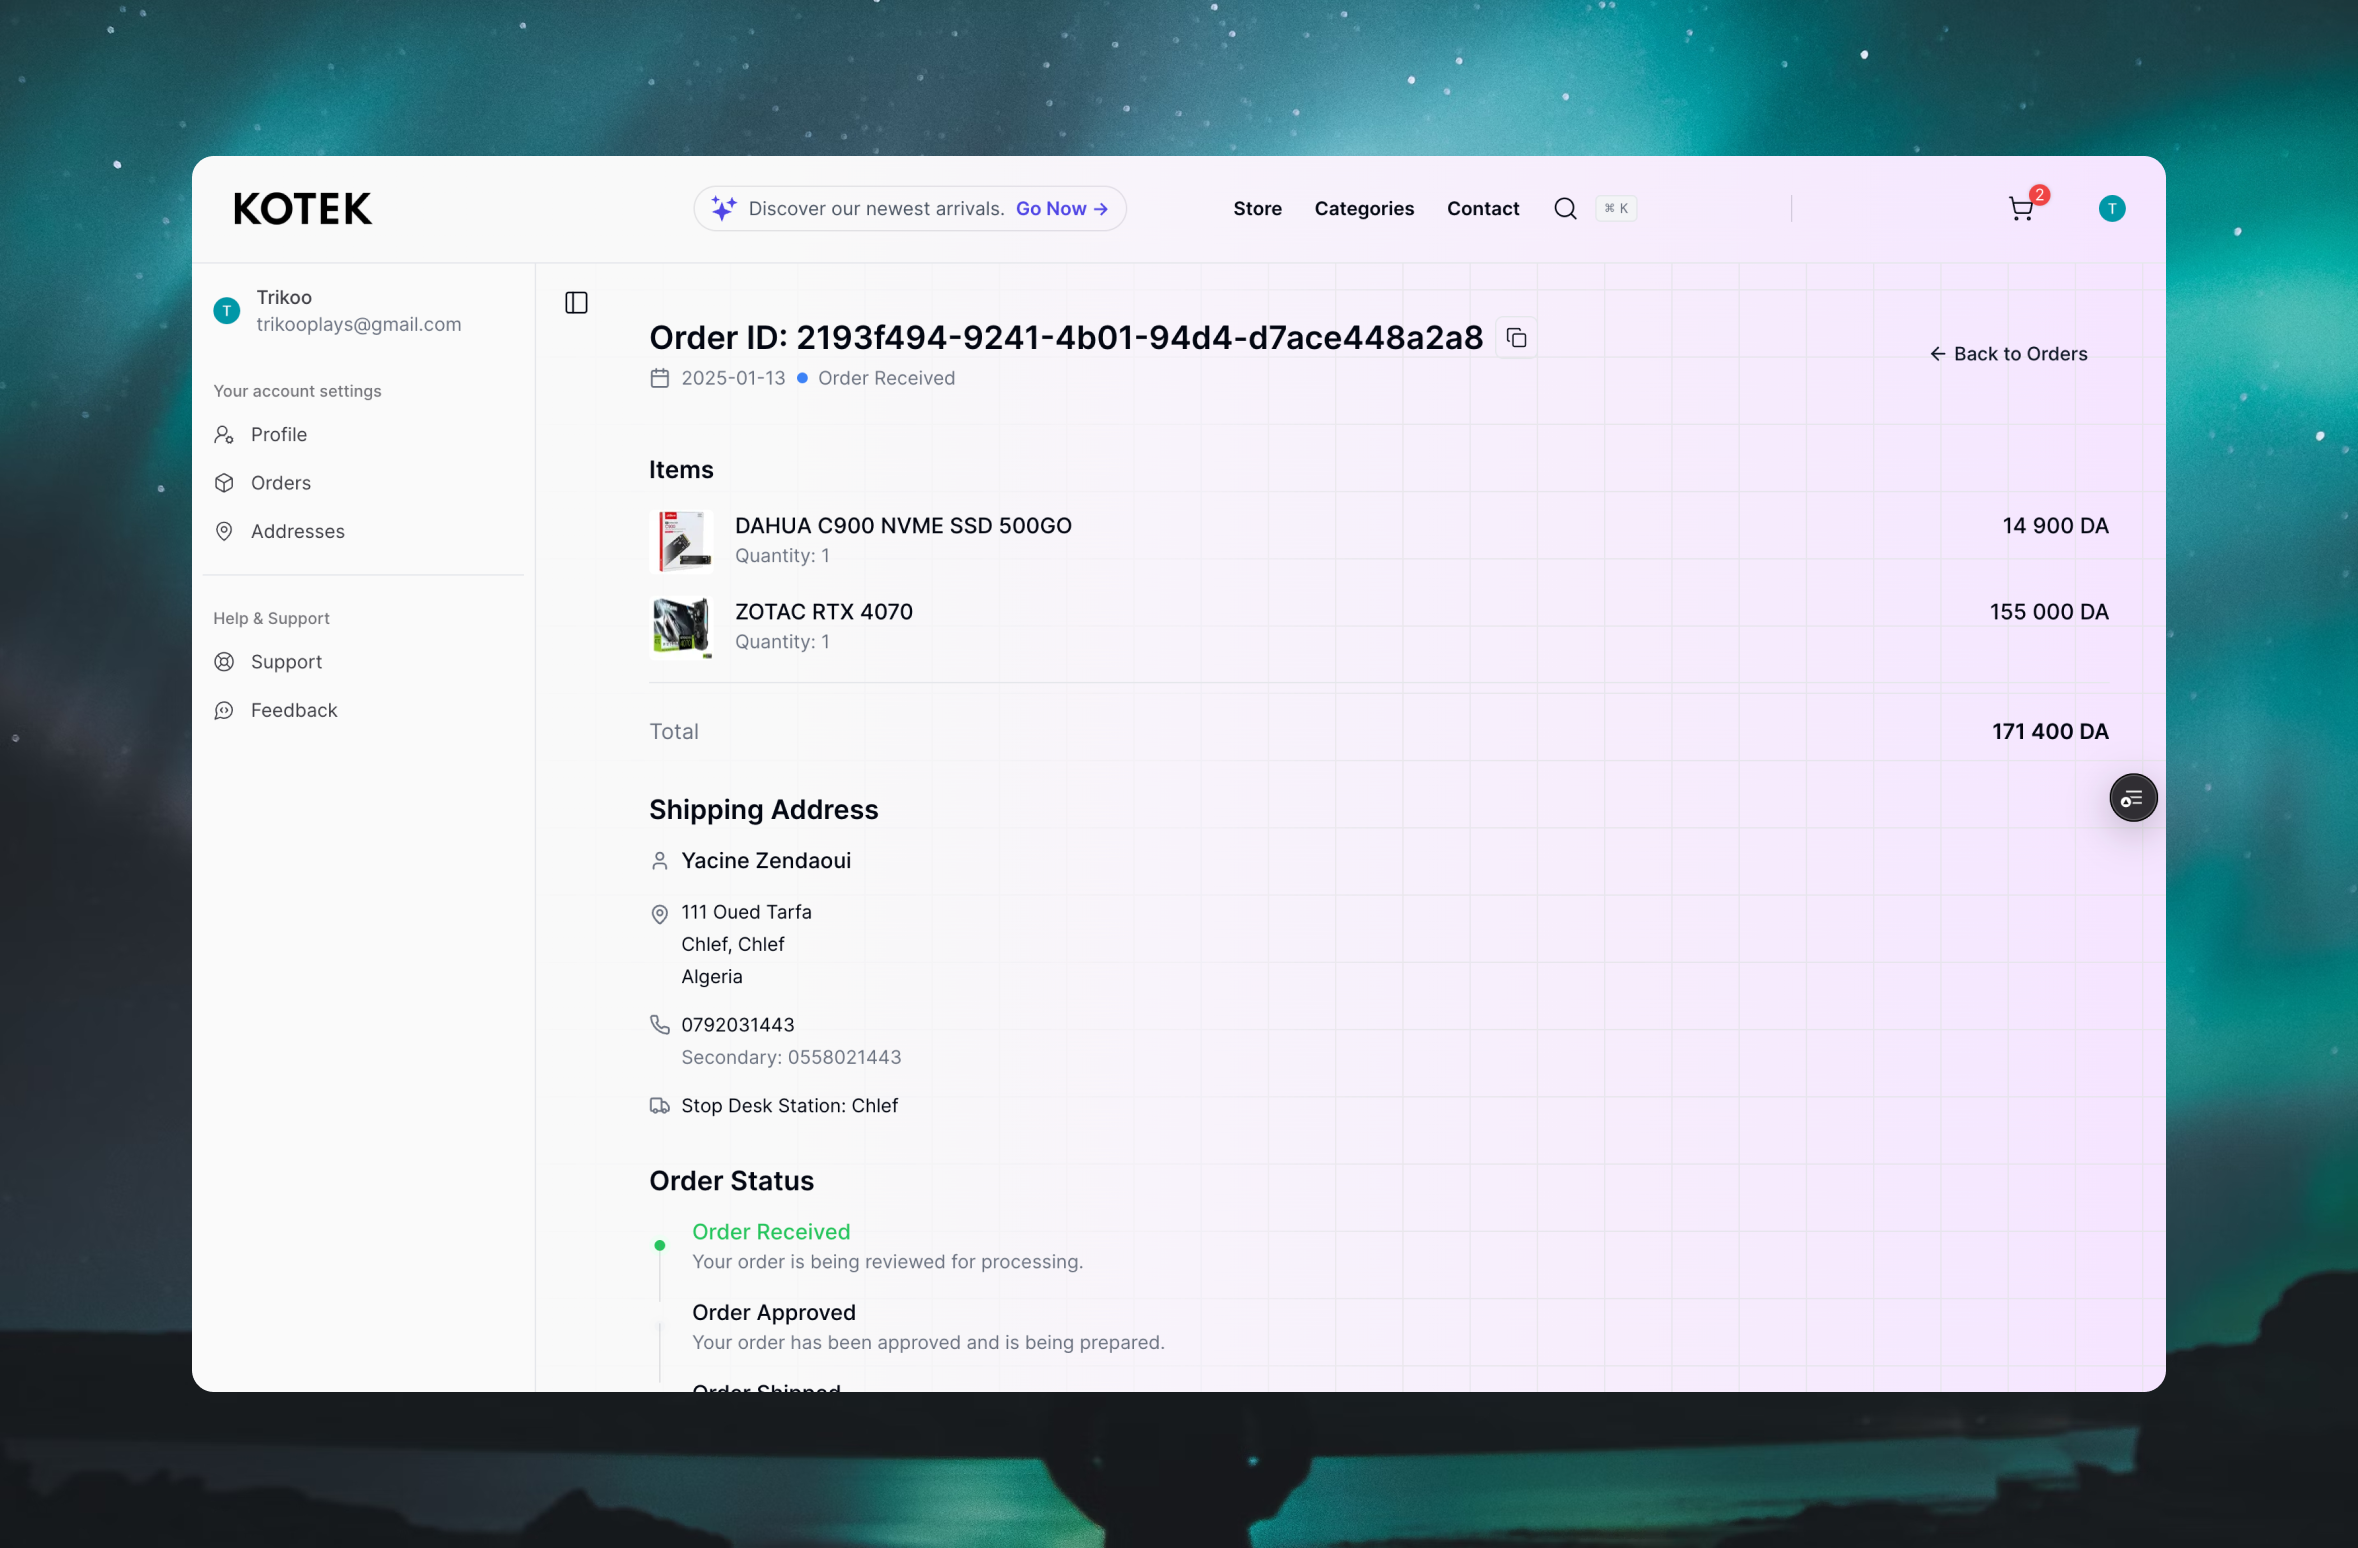The image size is (2358, 1548).
Task: Click the DAHUA C900 NVME SSD 500GO title
Action: coord(903,526)
